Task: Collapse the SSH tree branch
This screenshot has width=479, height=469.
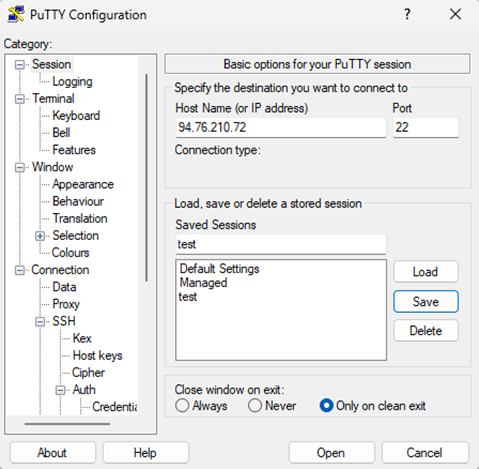Action: point(40,322)
